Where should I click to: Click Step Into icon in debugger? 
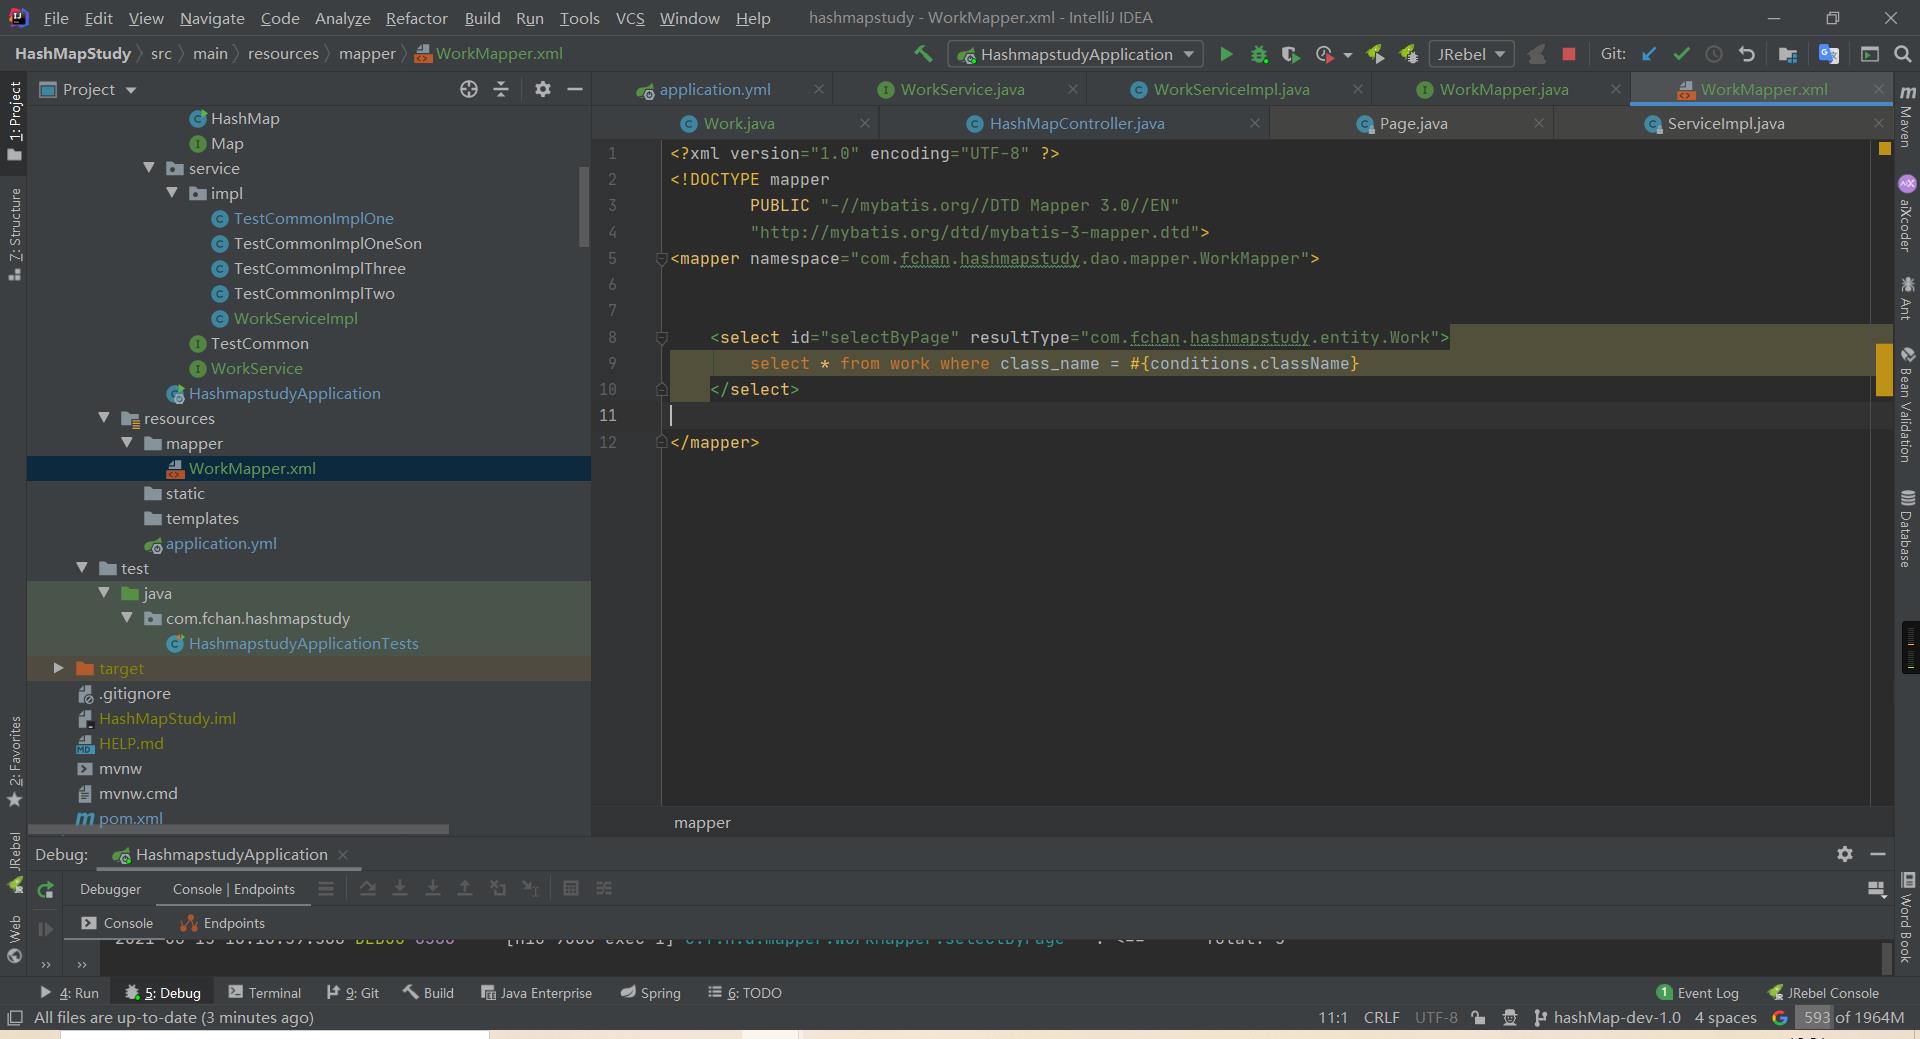click(x=400, y=888)
